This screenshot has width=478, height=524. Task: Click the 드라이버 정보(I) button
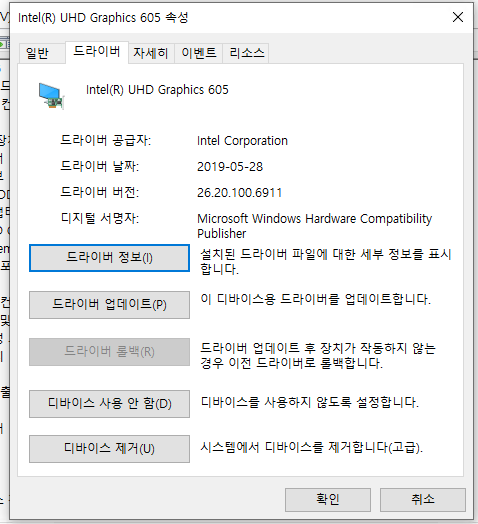point(109,258)
